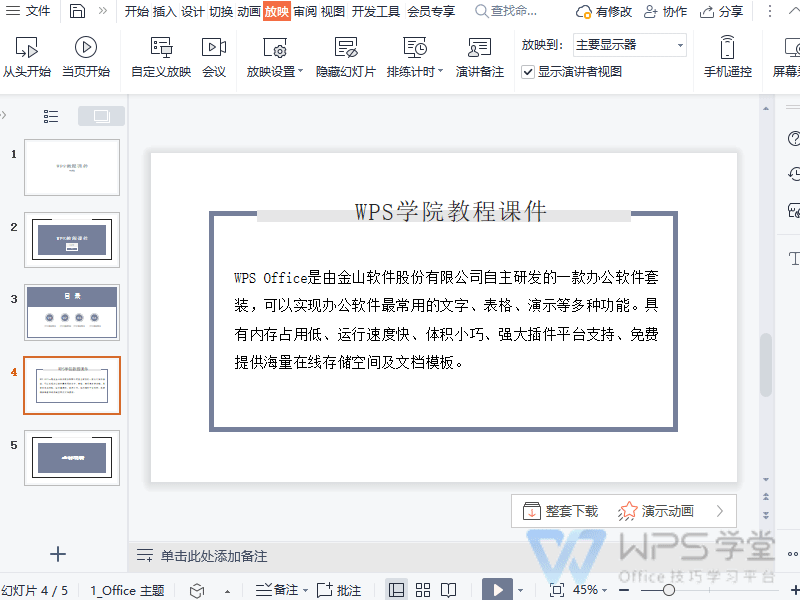Image resolution: width=800 pixels, height=600 pixels.
Task: Open custom slideshow (自定义放映)
Action: (x=161, y=57)
